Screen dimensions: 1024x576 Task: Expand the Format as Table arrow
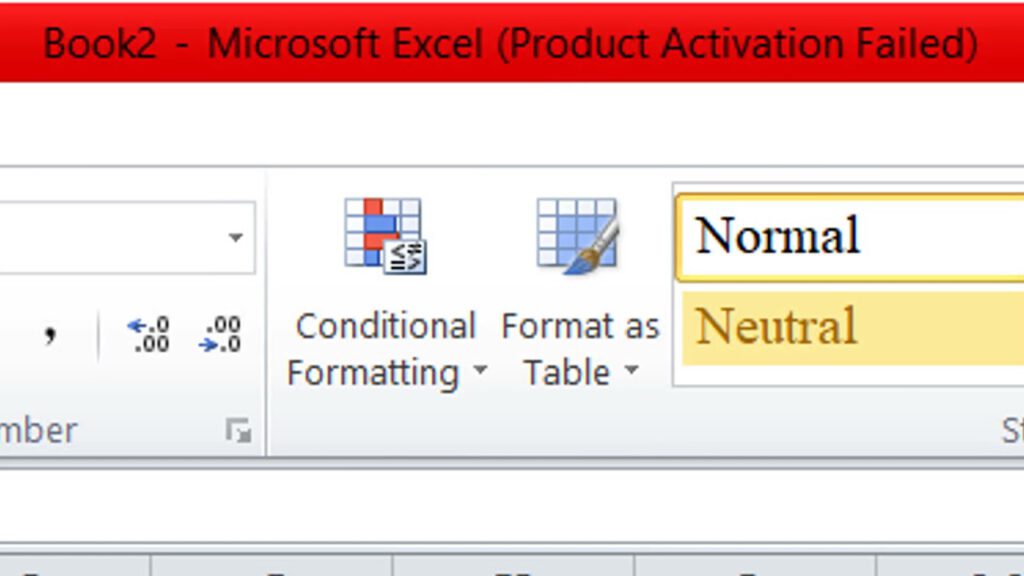631,373
